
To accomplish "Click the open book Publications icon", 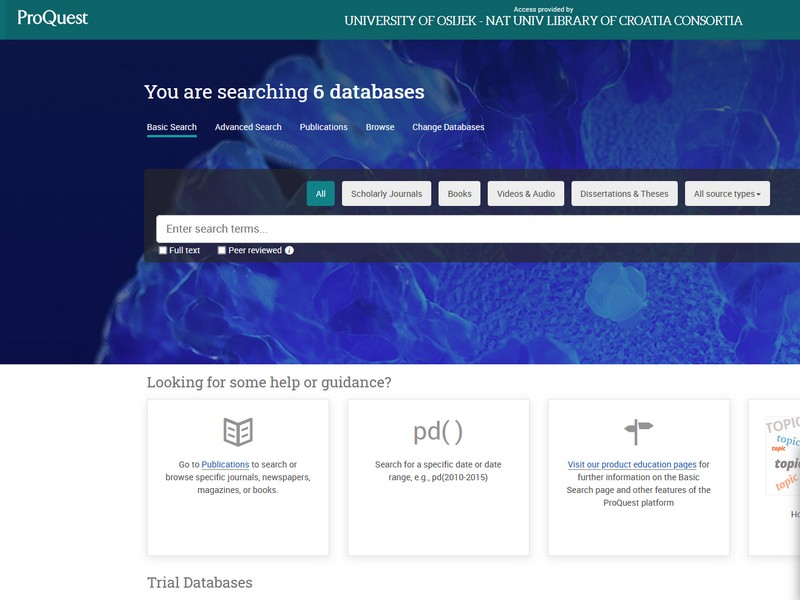I will click(x=238, y=432).
